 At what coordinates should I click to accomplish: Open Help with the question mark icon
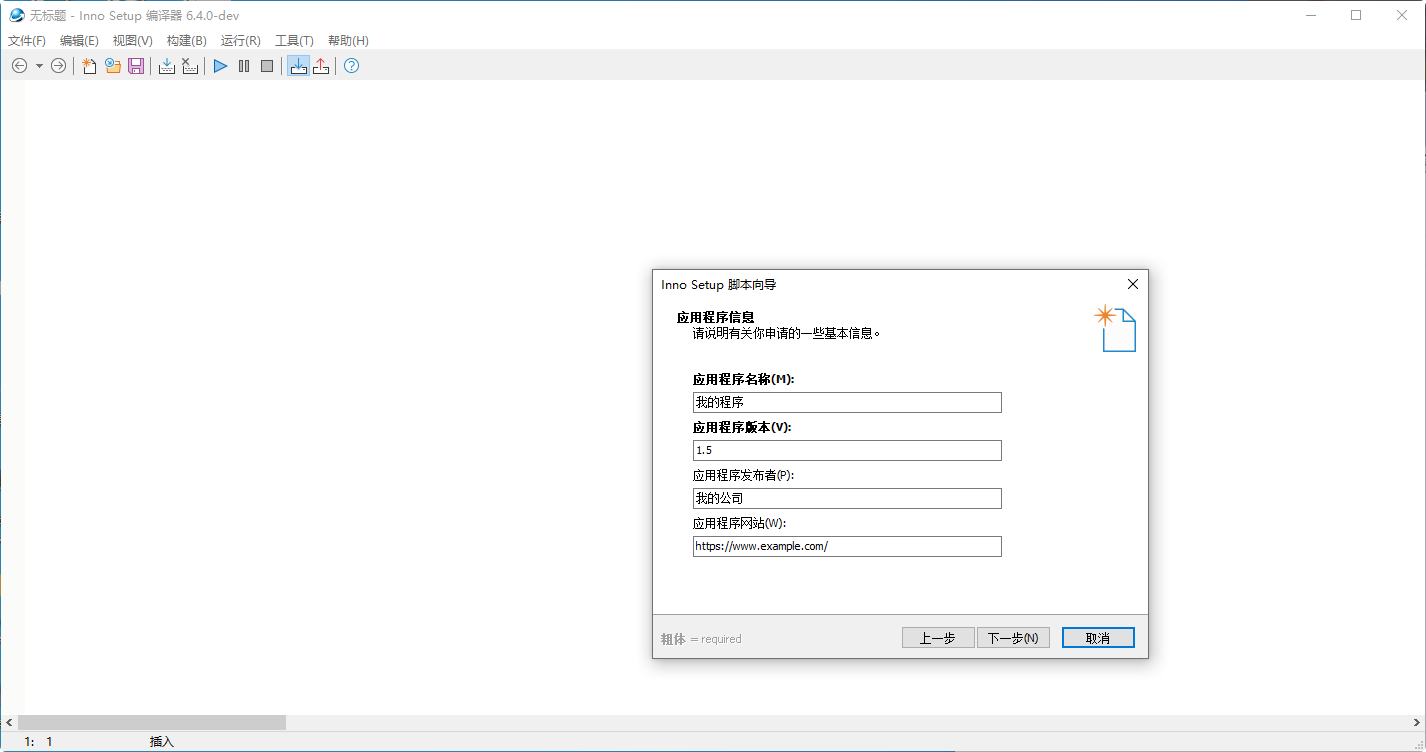click(x=351, y=66)
